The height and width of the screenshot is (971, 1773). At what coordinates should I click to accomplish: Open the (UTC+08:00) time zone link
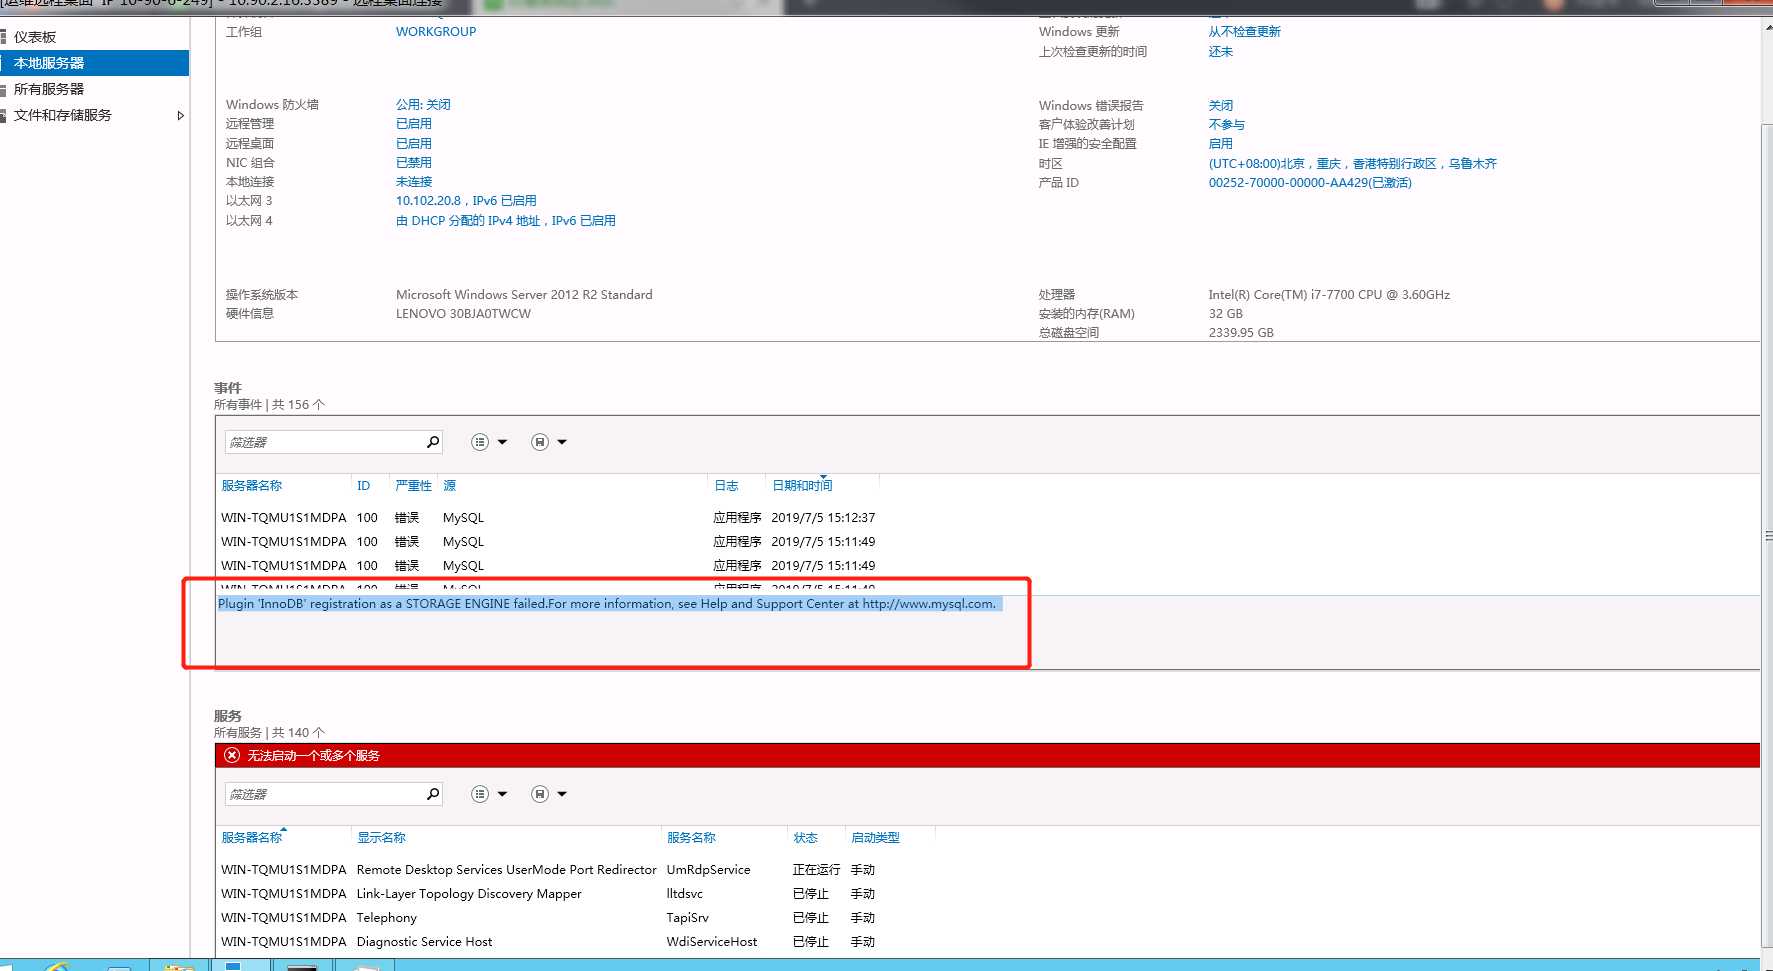click(x=1352, y=164)
